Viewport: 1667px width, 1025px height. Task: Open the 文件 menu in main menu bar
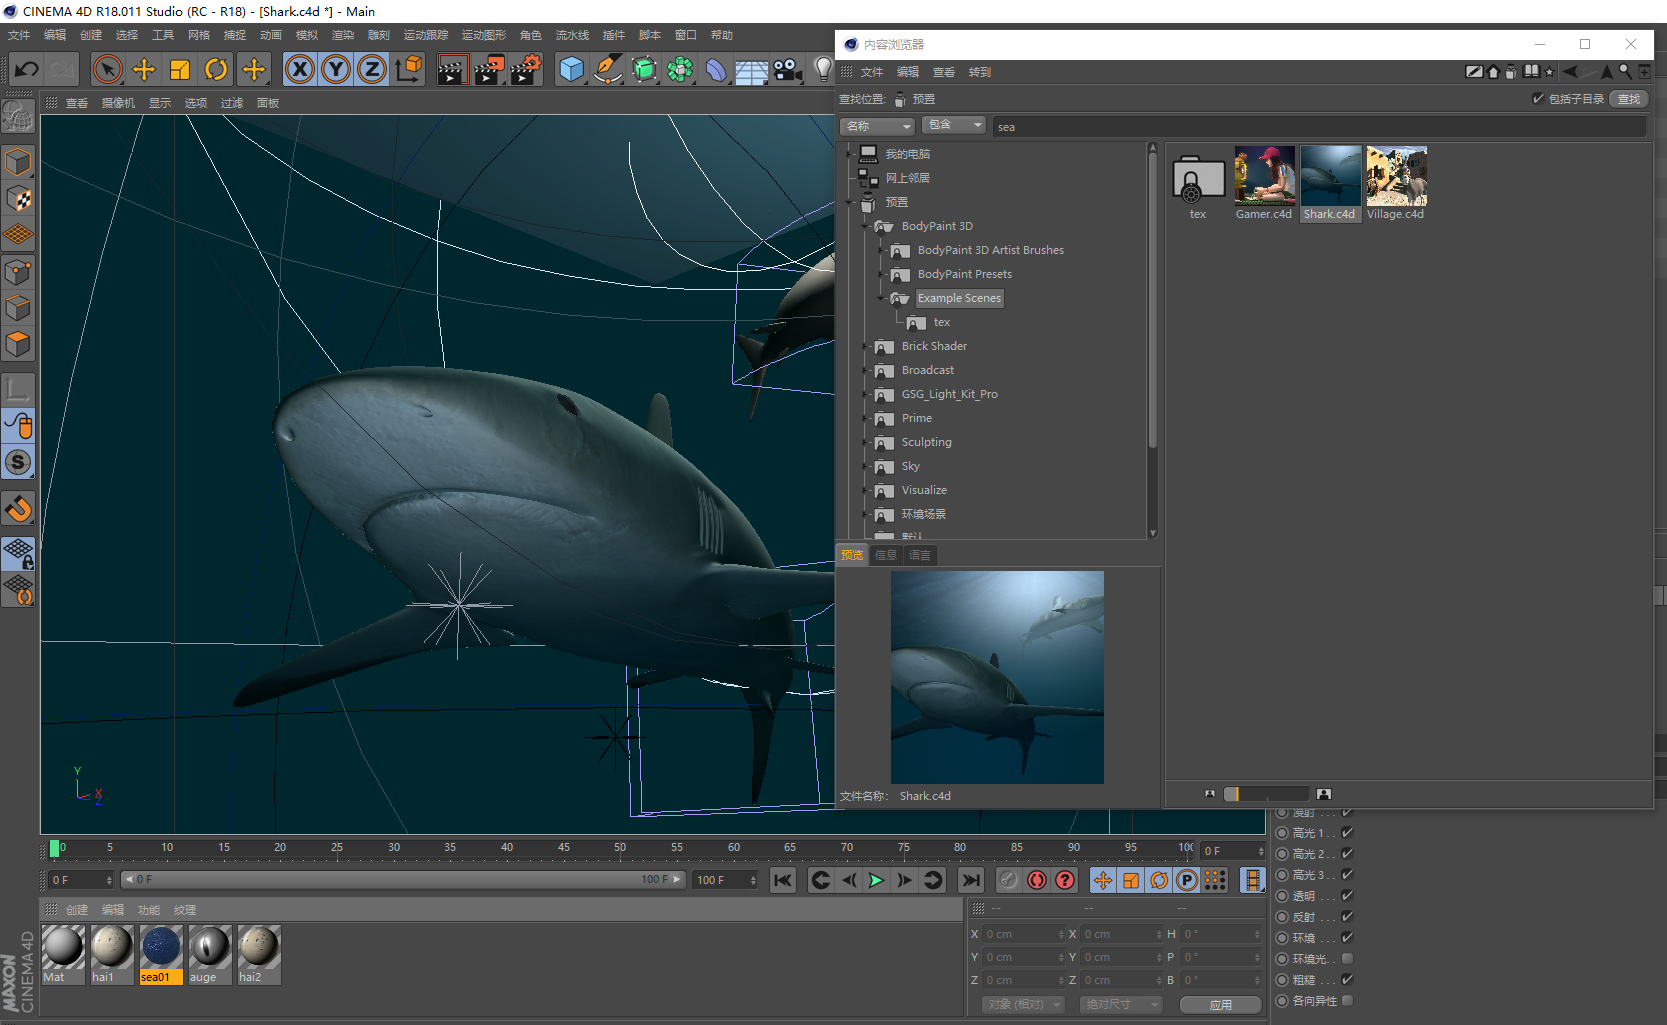[x=19, y=35]
